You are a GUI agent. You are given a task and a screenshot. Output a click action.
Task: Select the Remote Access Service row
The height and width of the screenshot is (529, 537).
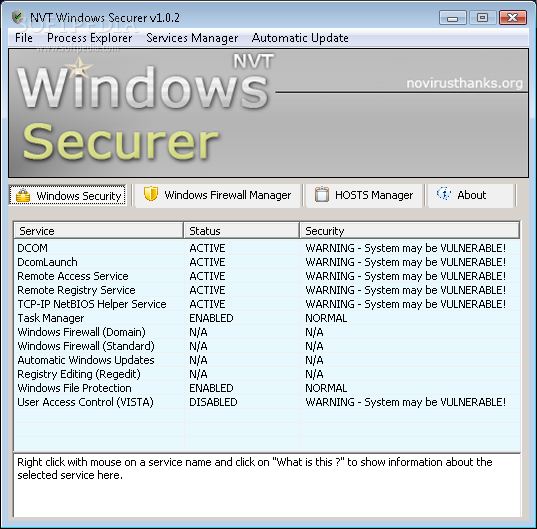[267, 276]
